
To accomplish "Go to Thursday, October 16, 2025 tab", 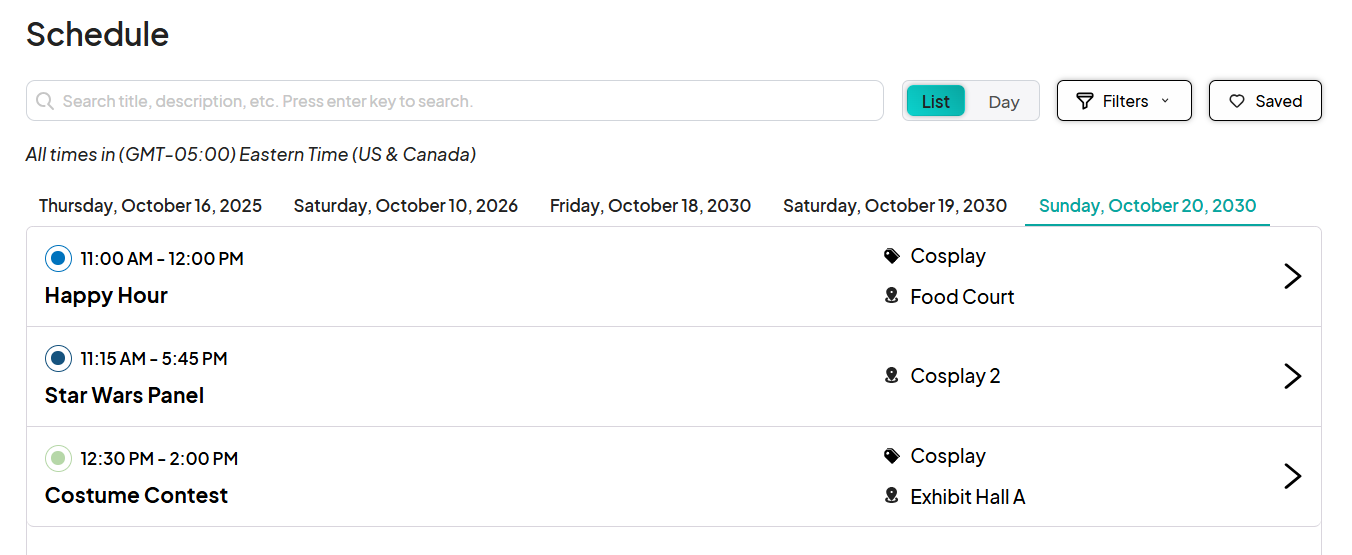I will click(150, 206).
